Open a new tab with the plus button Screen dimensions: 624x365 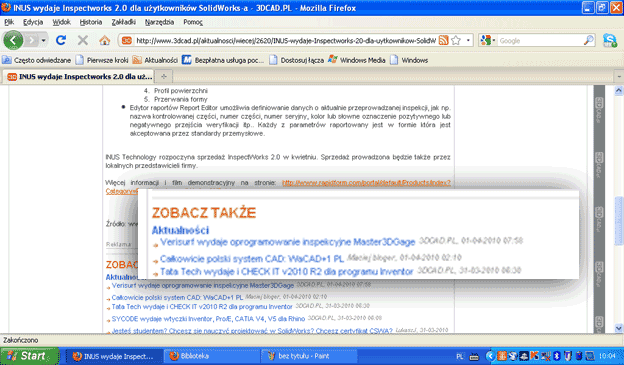(164, 76)
